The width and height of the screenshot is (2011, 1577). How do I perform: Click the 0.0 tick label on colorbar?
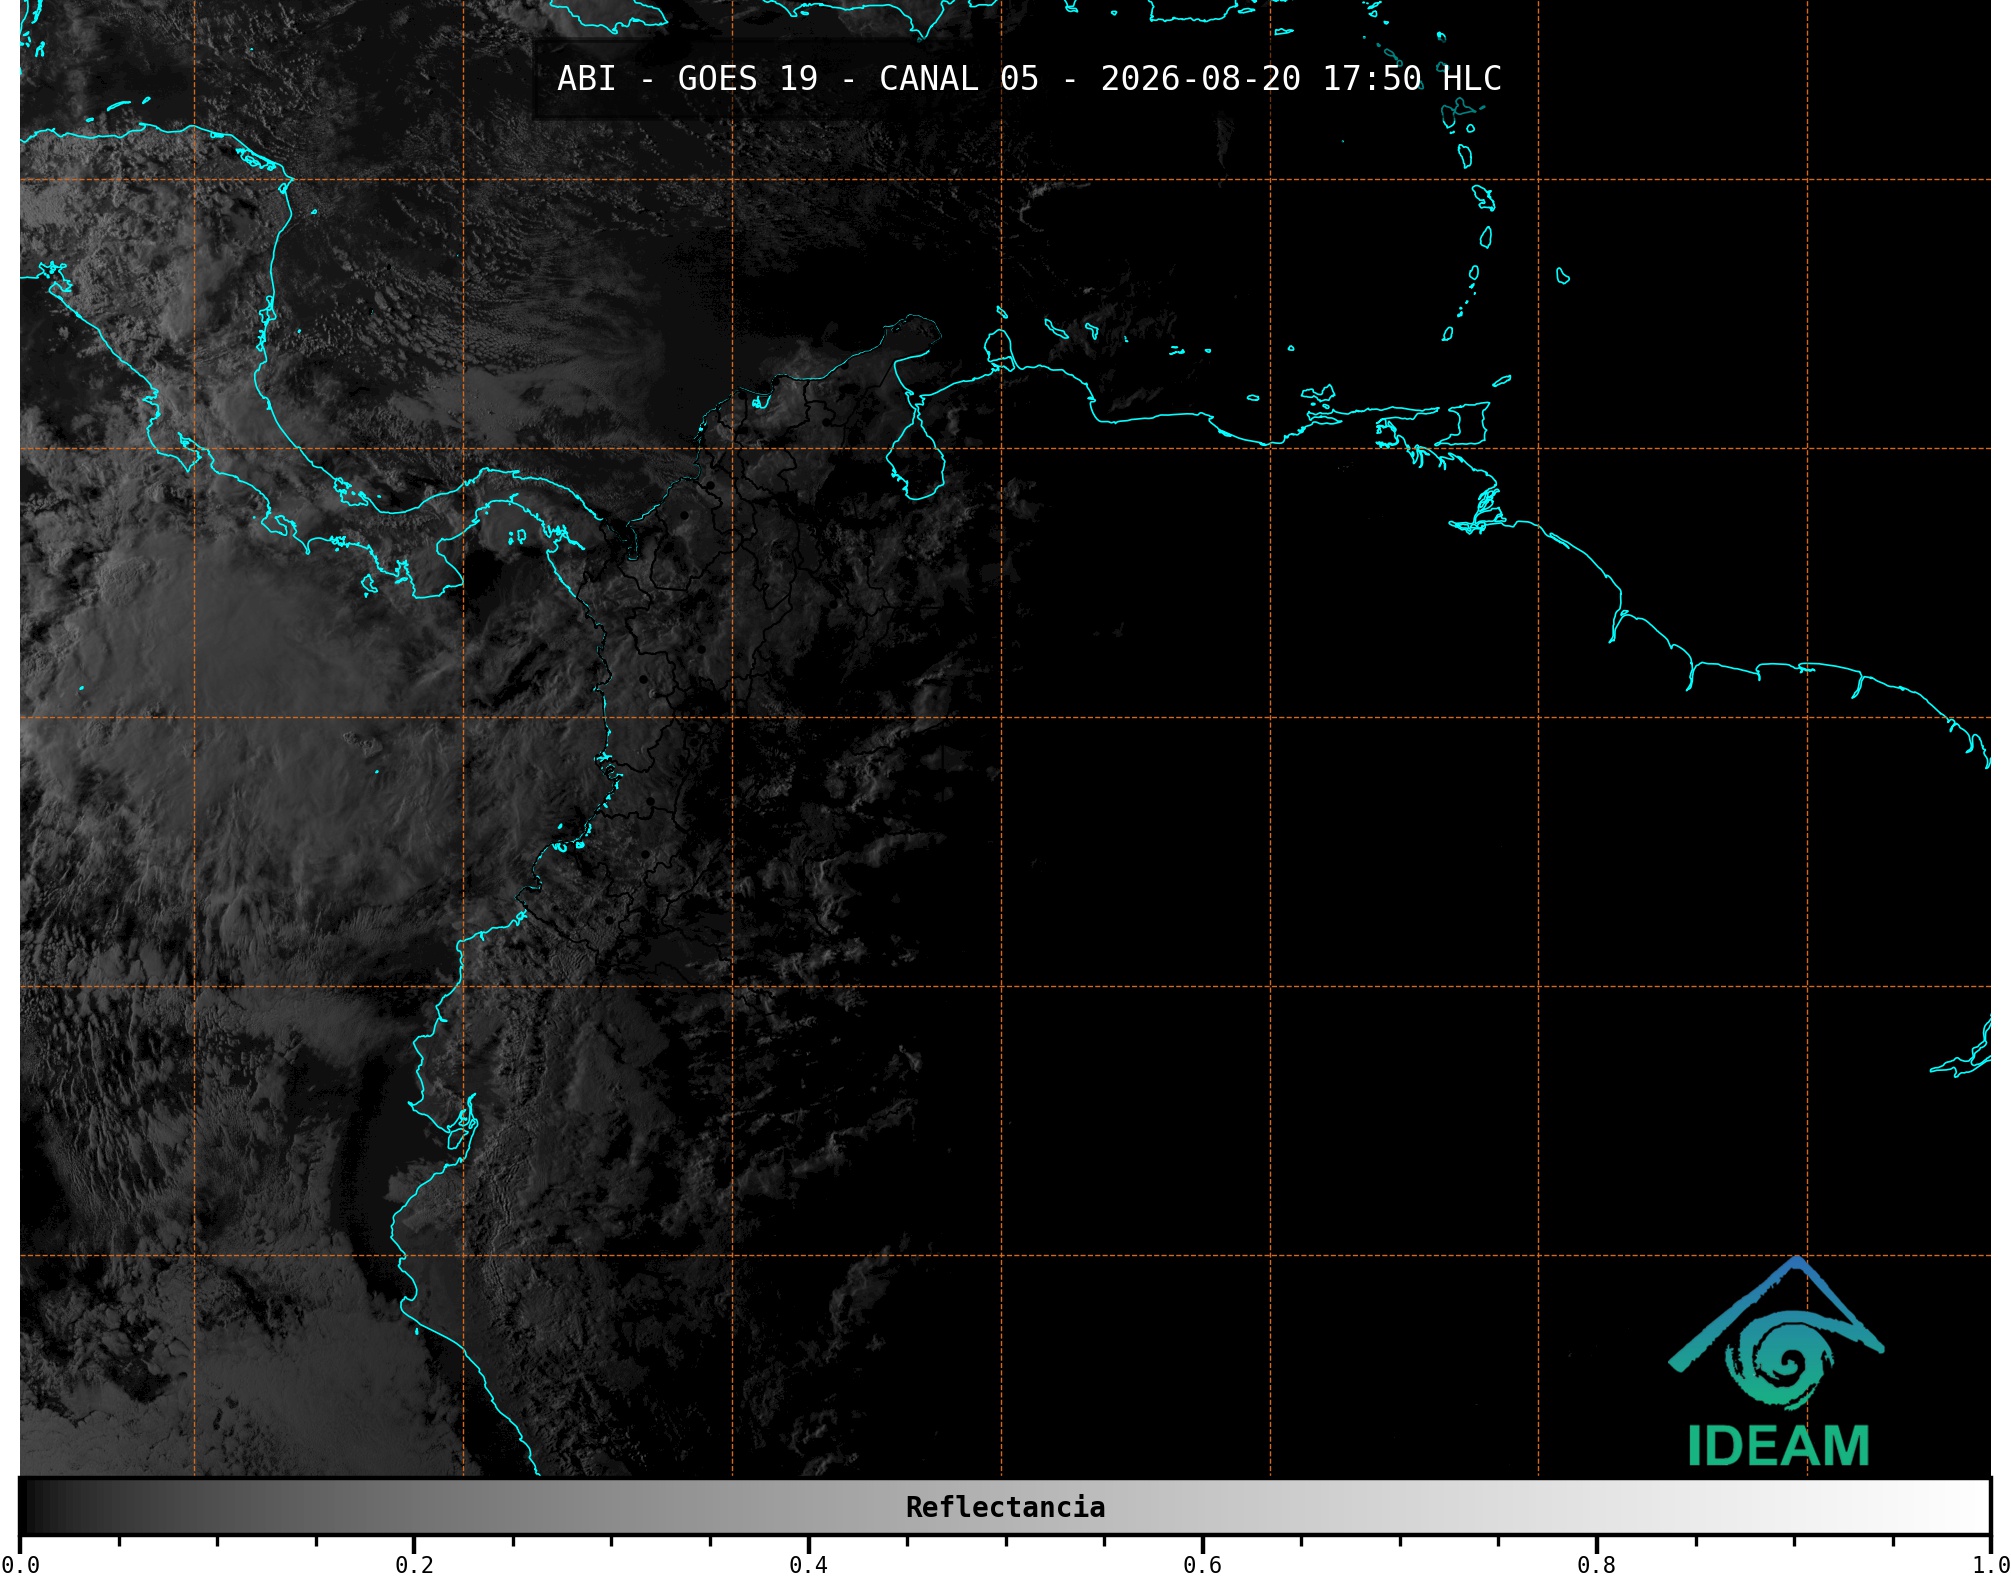pos(20,1564)
